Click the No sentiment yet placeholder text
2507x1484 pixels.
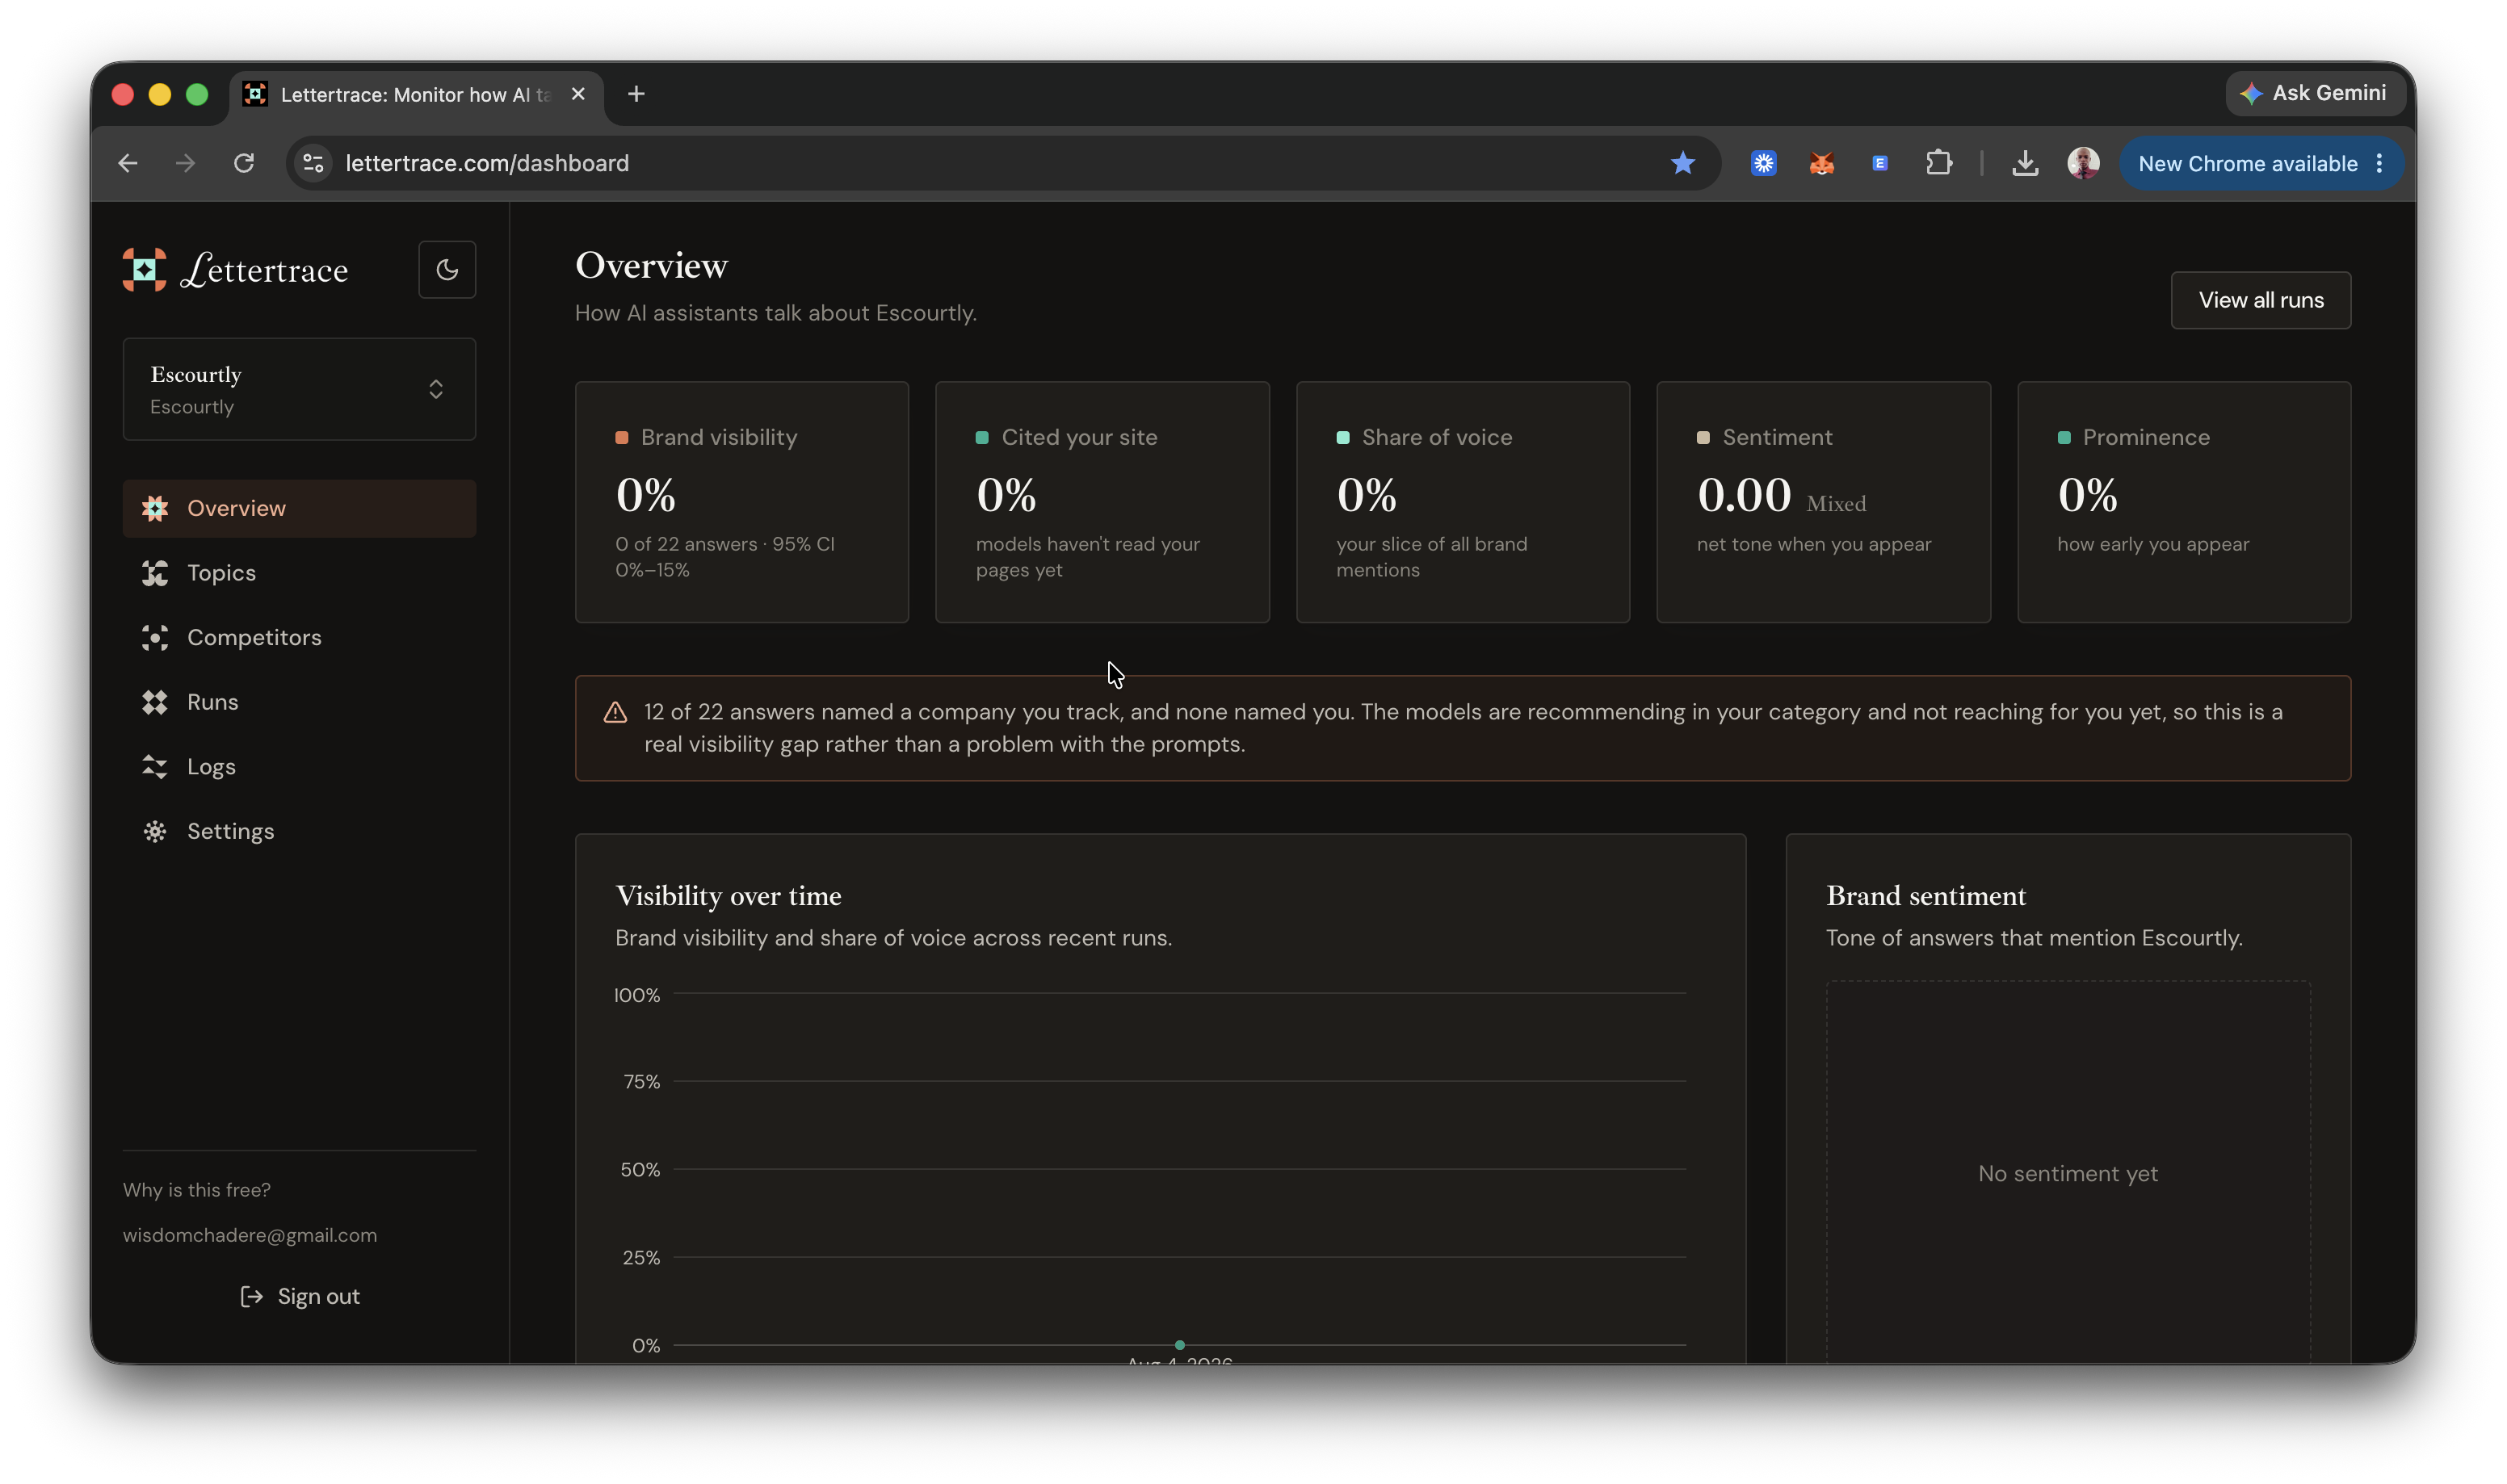click(x=2068, y=1174)
